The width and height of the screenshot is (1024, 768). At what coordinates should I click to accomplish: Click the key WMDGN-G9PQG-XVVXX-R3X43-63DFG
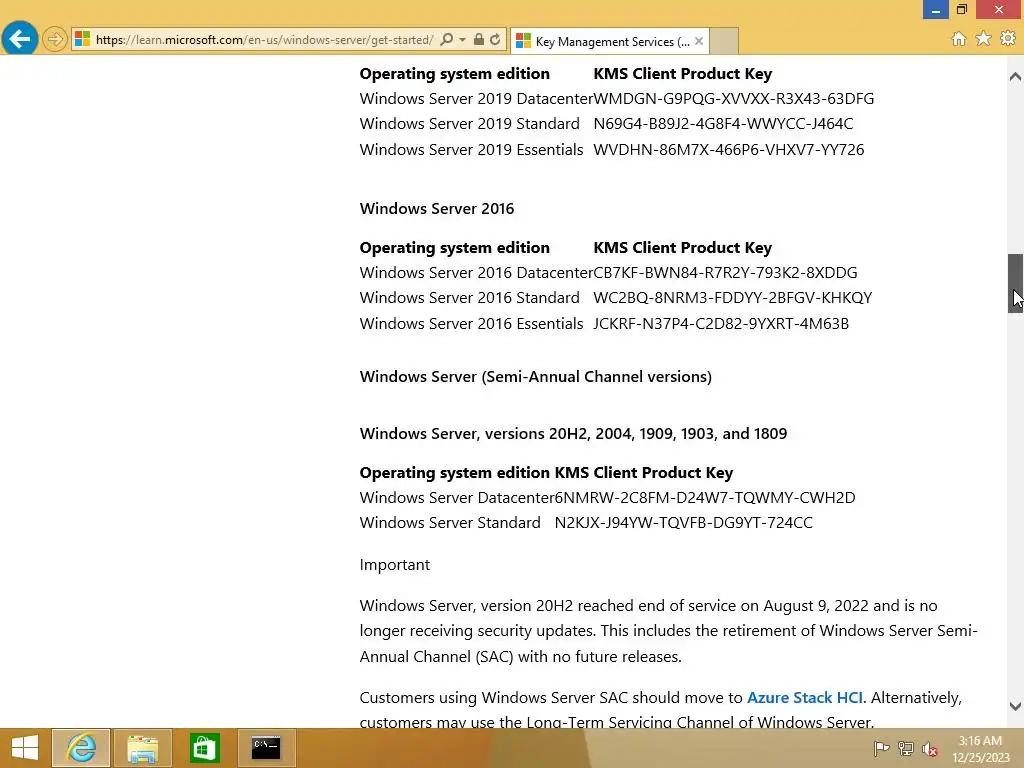pyautogui.click(x=733, y=99)
